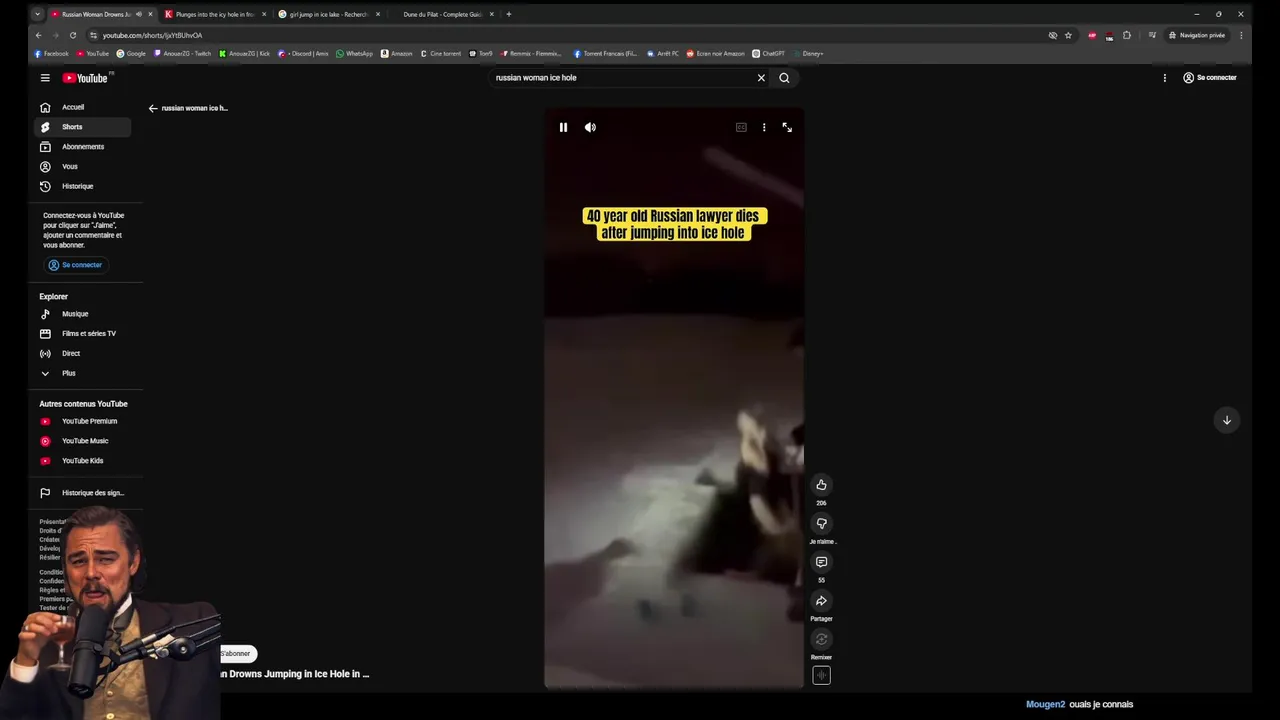
Task: Mute the Short's volume
Action: [590, 127]
